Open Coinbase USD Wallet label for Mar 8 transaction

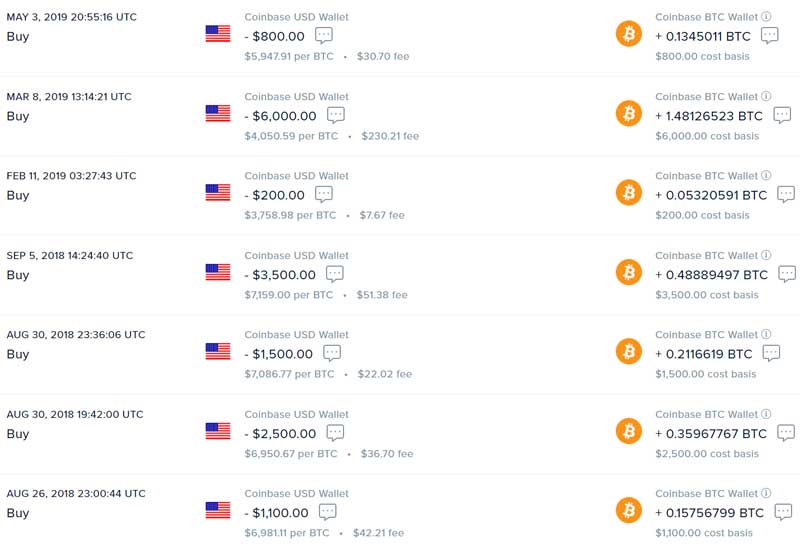click(x=296, y=96)
